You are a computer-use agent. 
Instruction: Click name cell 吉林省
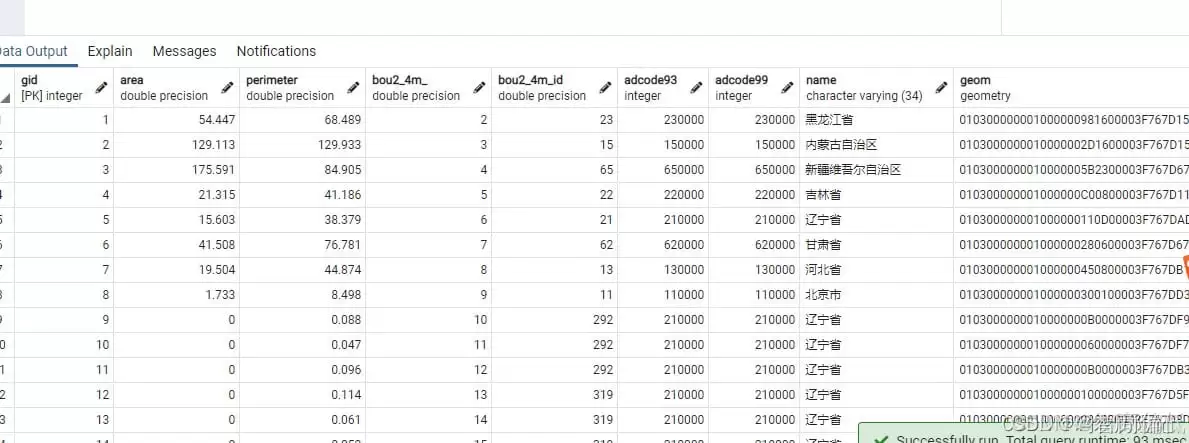877,195
